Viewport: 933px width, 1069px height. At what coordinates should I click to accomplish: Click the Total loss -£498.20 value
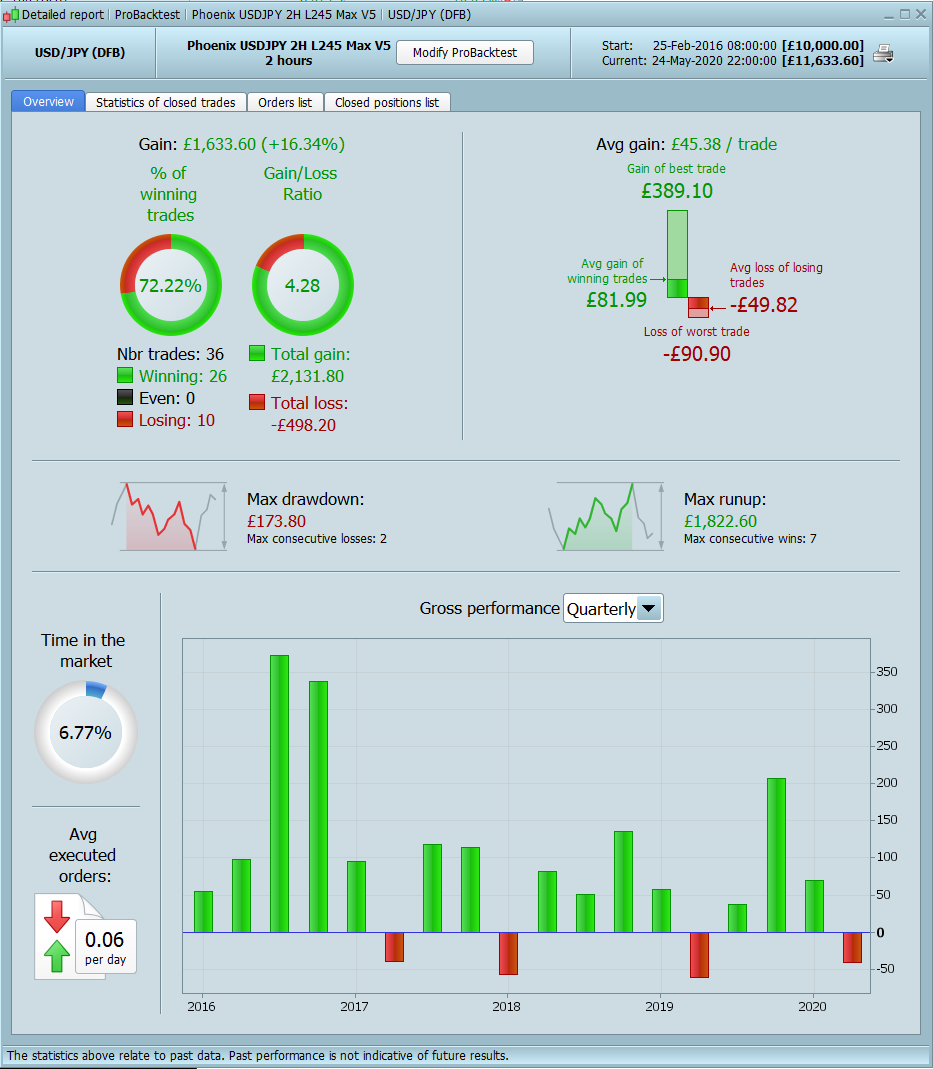303,425
